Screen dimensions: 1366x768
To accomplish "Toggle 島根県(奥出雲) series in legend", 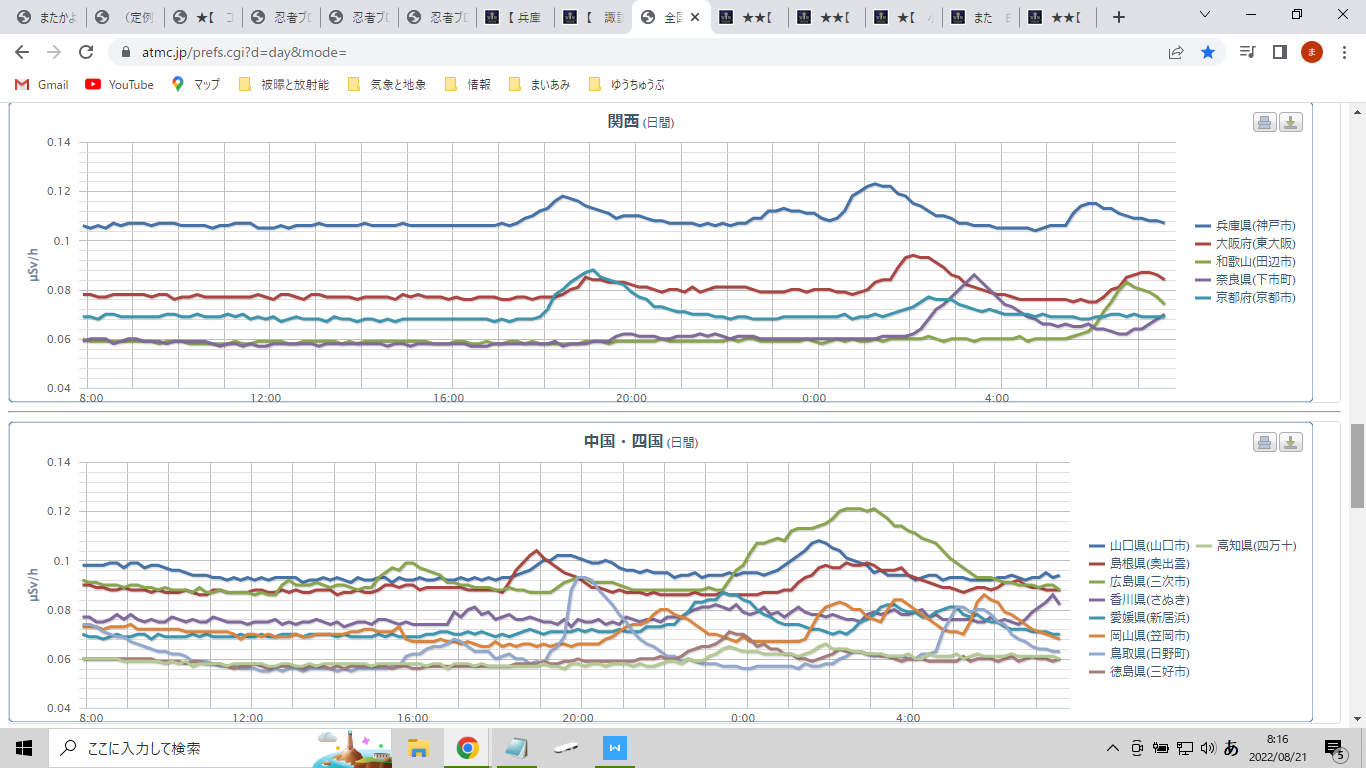I will click(1139, 563).
